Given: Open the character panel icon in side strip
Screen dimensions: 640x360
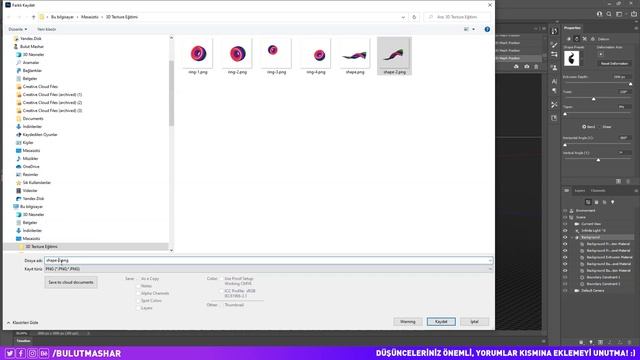Looking at the screenshot, I should [554, 81].
